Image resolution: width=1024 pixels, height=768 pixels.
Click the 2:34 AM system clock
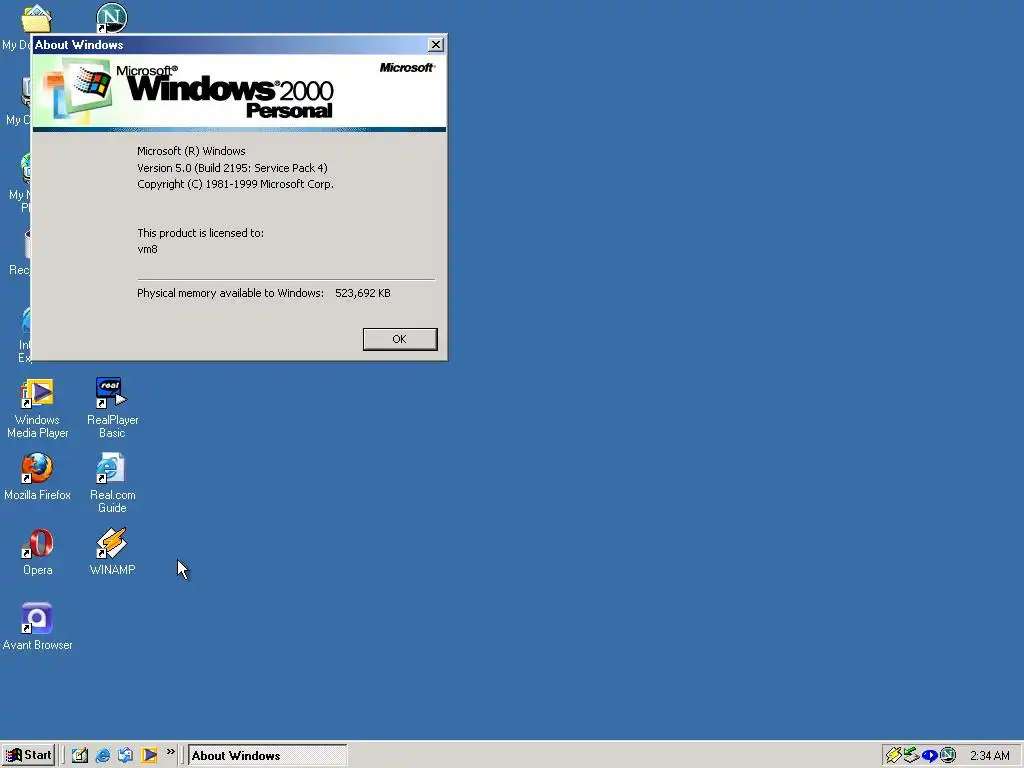point(989,756)
